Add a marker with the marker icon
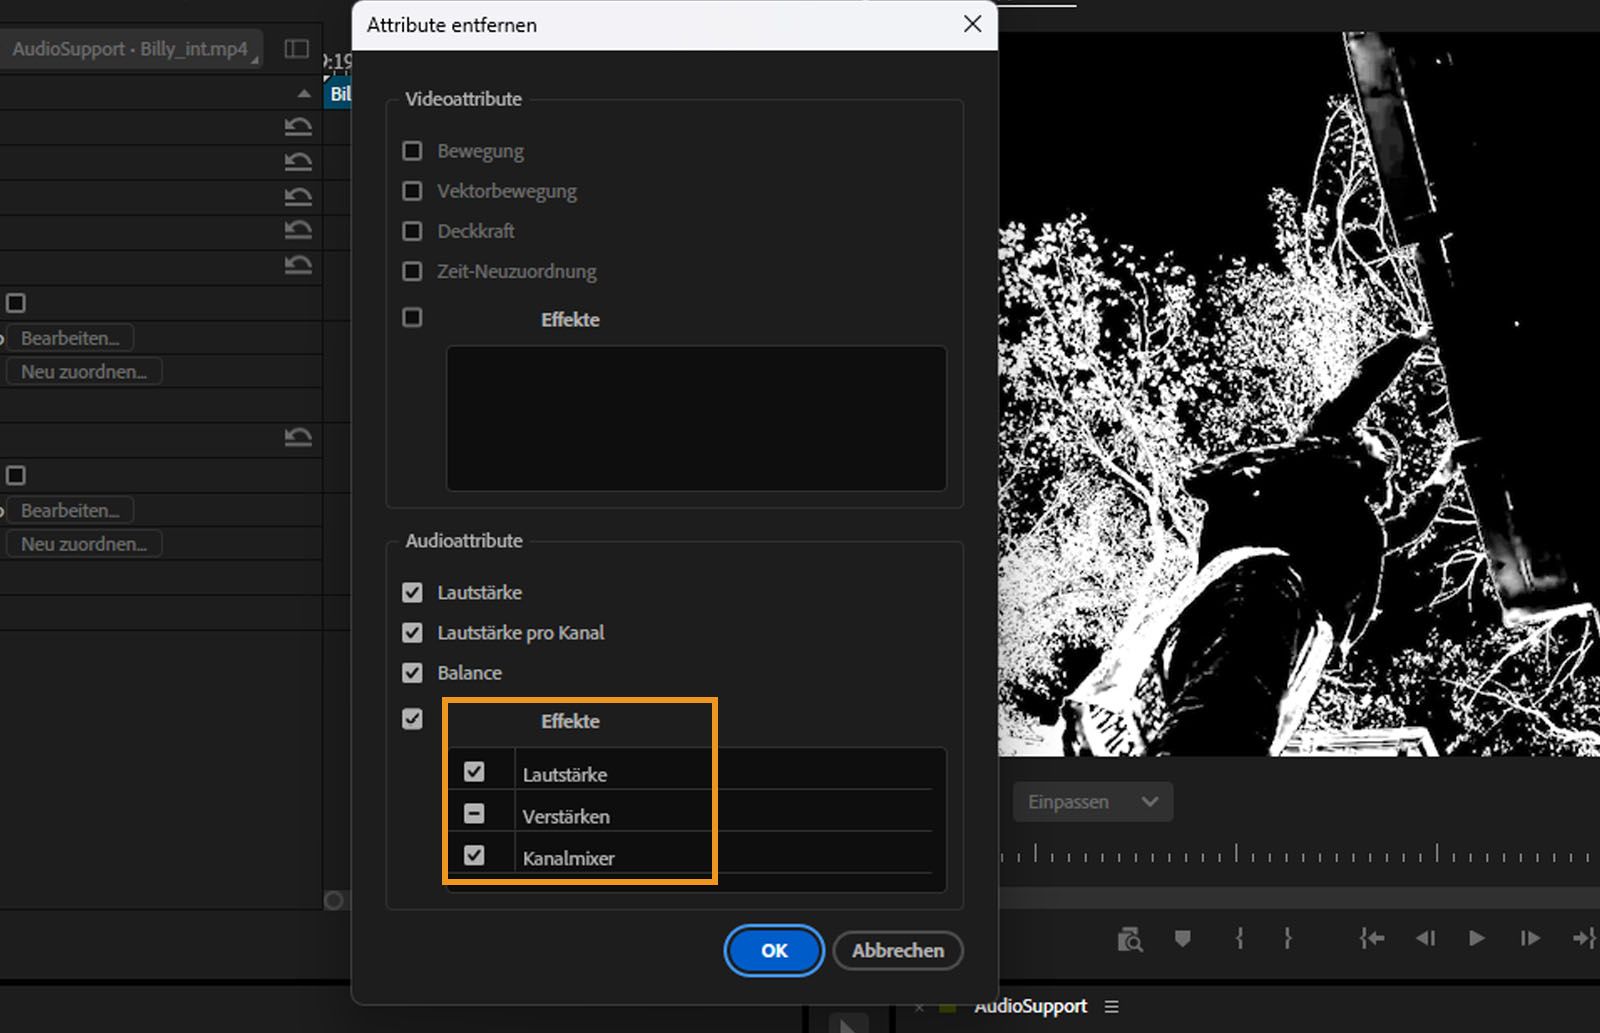The width and height of the screenshot is (1600, 1033). (x=1183, y=938)
